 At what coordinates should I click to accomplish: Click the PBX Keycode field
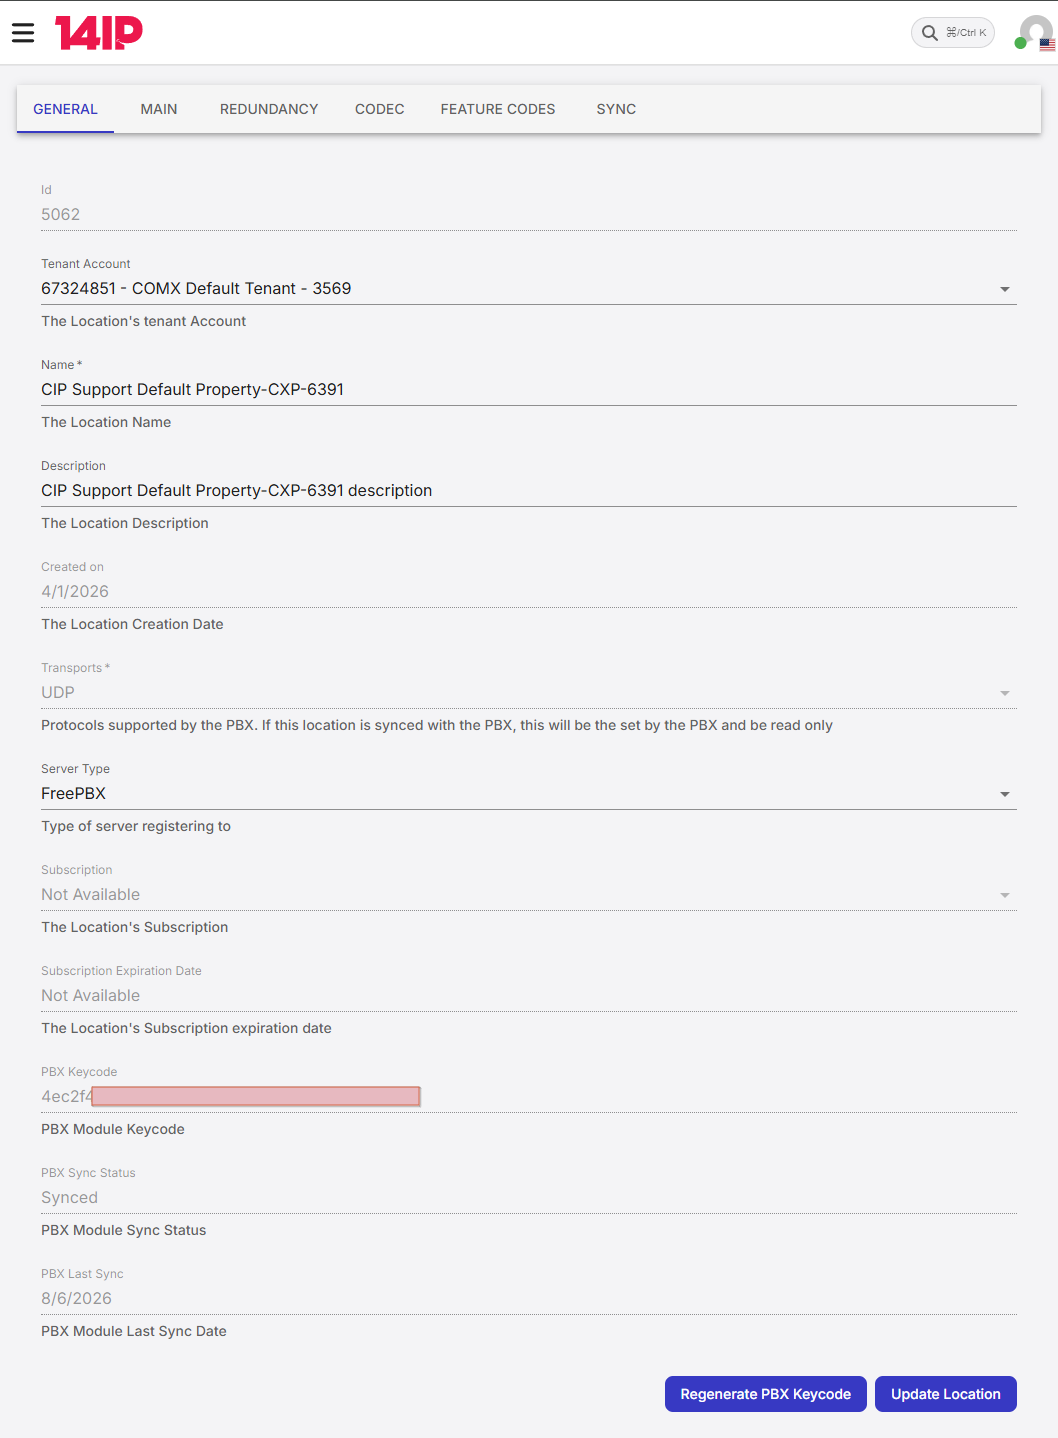pos(529,1097)
